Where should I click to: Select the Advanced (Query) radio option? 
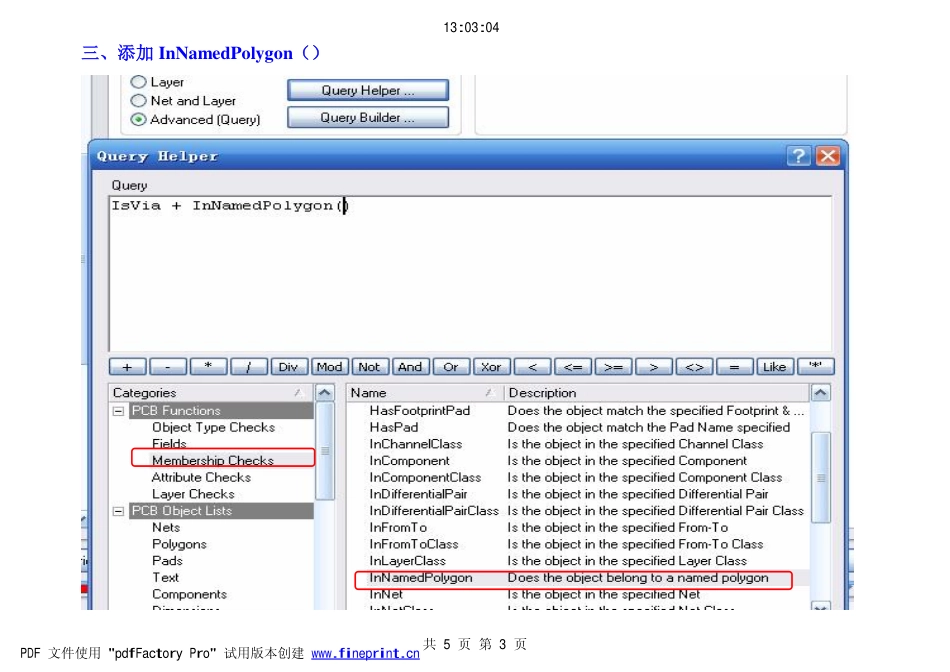pyautogui.click(x=139, y=119)
